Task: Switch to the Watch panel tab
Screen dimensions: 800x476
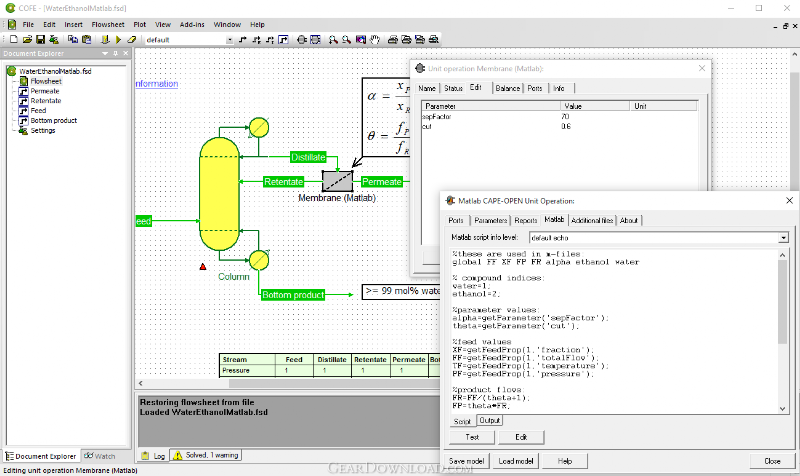Action: pyautogui.click(x=100, y=456)
